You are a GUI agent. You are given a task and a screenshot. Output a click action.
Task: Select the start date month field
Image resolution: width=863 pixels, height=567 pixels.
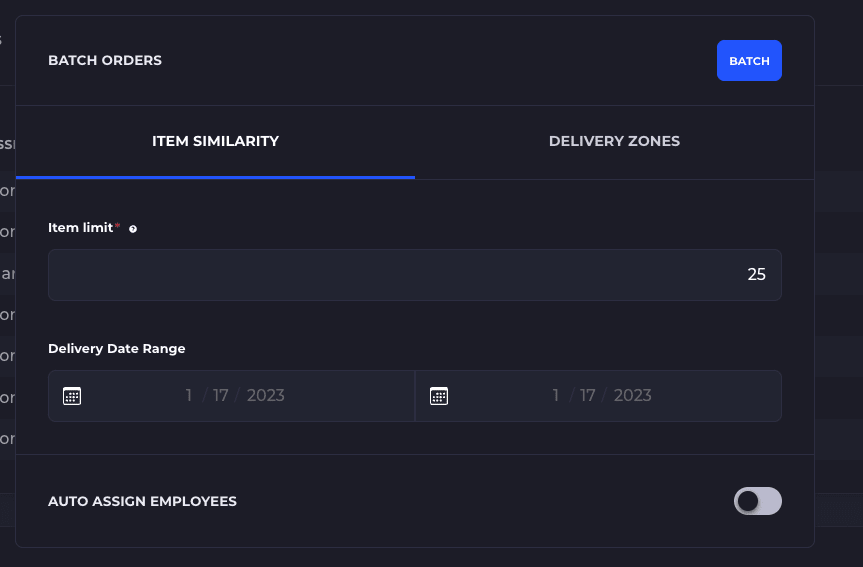point(189,395)
